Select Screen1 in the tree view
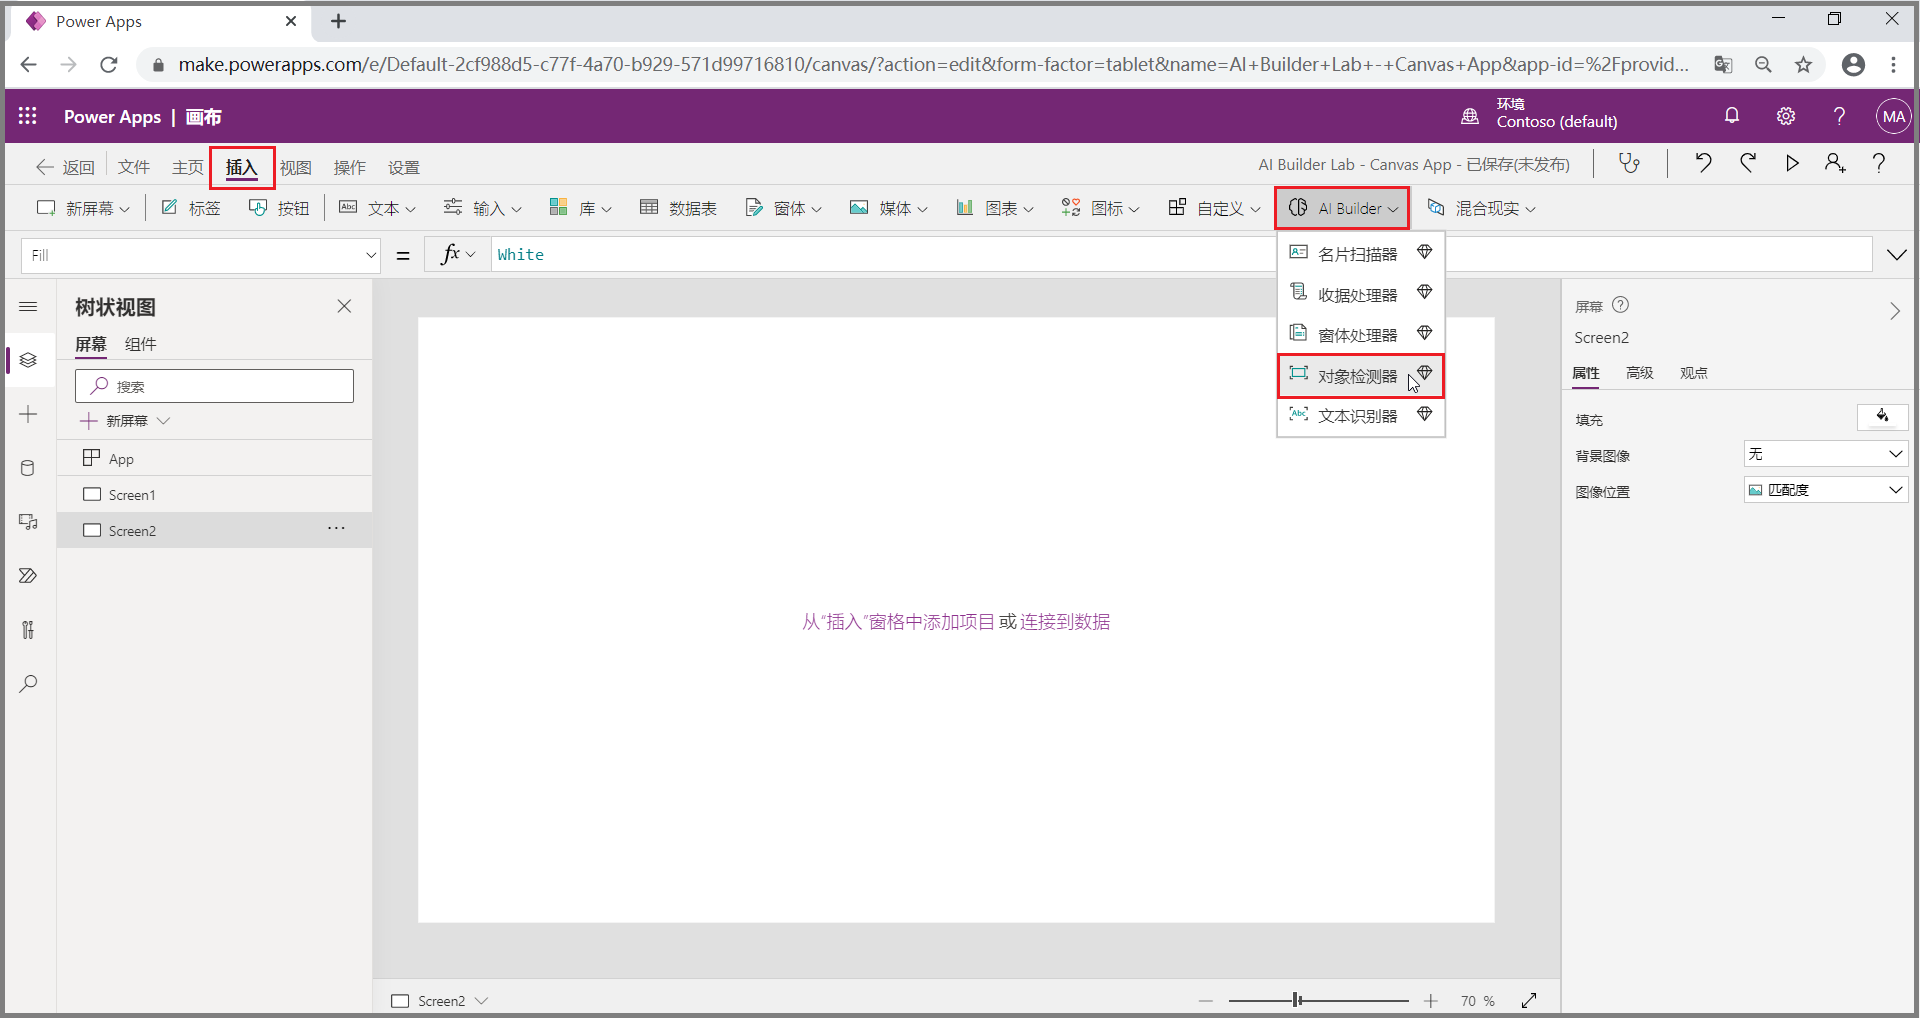Screen dimensions: 1920x1018 coord(214,494)
